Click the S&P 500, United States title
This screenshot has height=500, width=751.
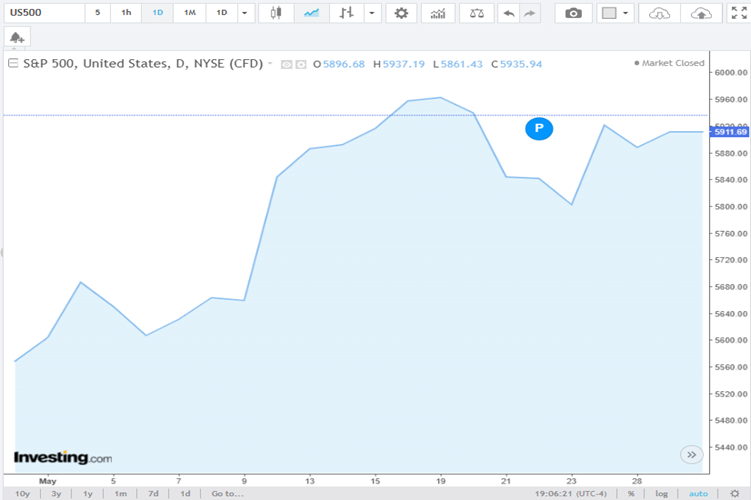pos(143,63)
